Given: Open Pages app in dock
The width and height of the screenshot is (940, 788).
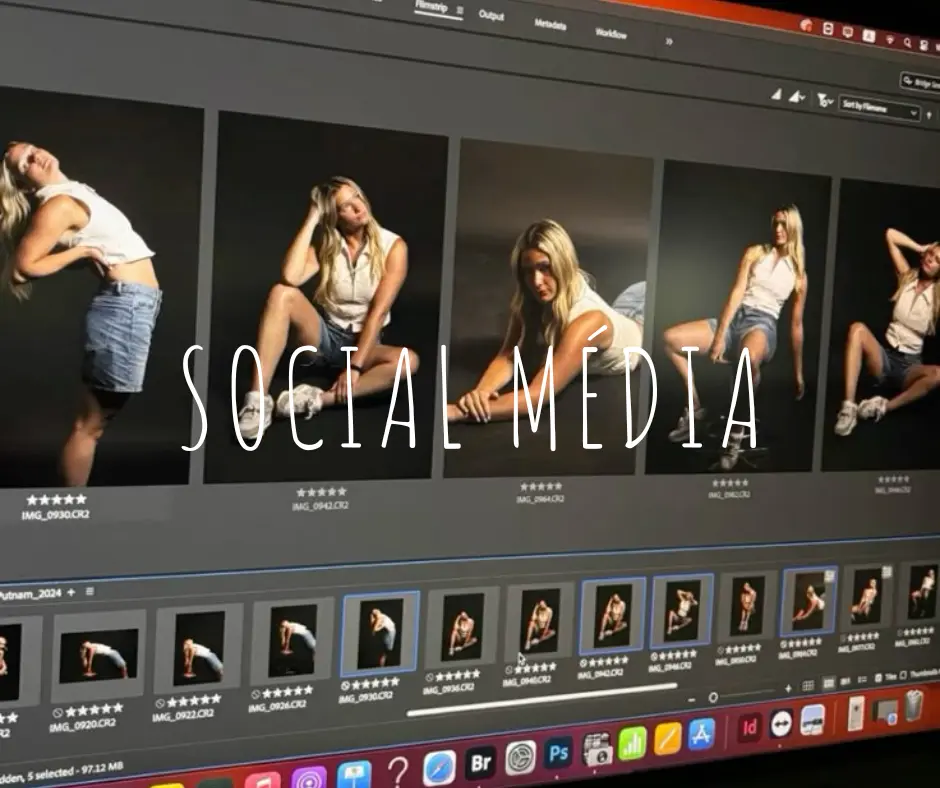Looking at the screenshot, I should (x=667, y=738).
